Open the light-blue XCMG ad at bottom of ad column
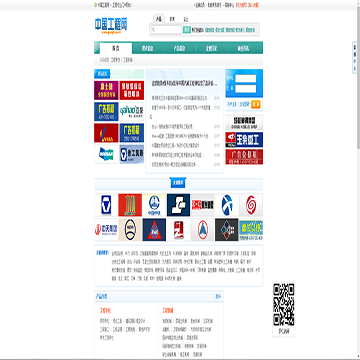The image size is (360, 360). pyautogui.click(x=132, y=154)
